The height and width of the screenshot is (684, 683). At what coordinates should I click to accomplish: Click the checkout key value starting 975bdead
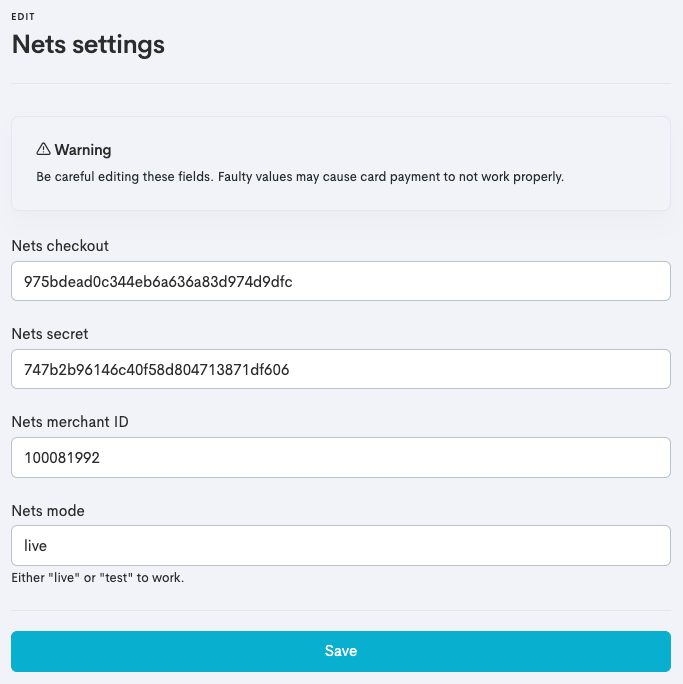coord(158,282)
